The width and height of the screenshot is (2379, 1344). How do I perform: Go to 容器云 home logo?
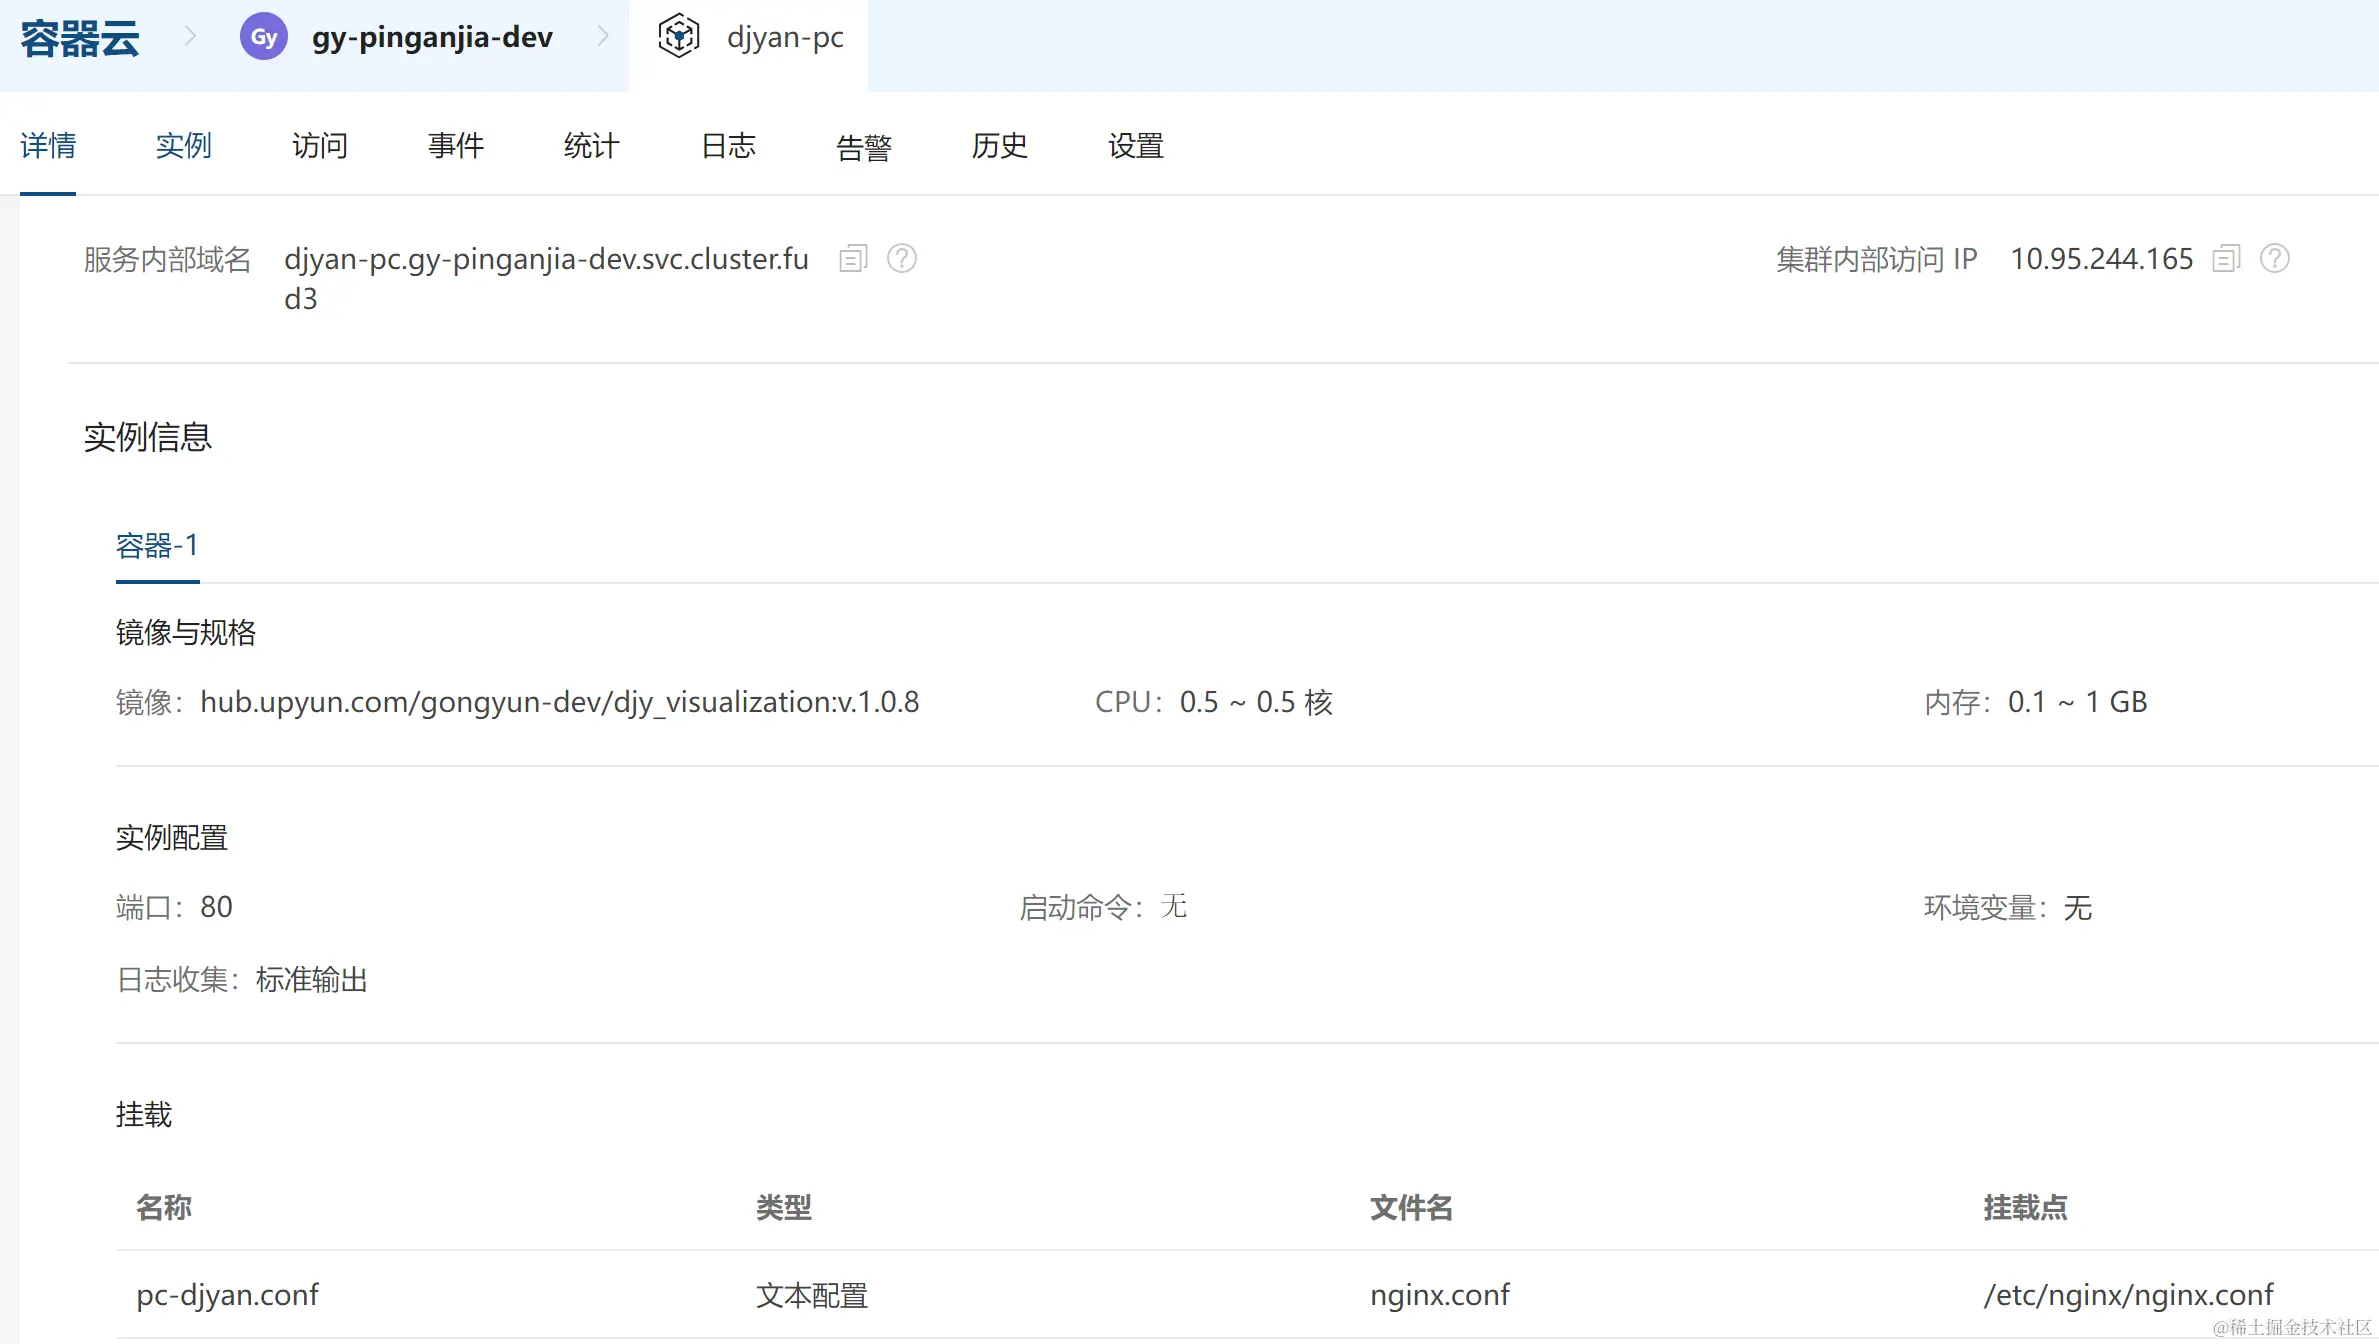[80, 39]
